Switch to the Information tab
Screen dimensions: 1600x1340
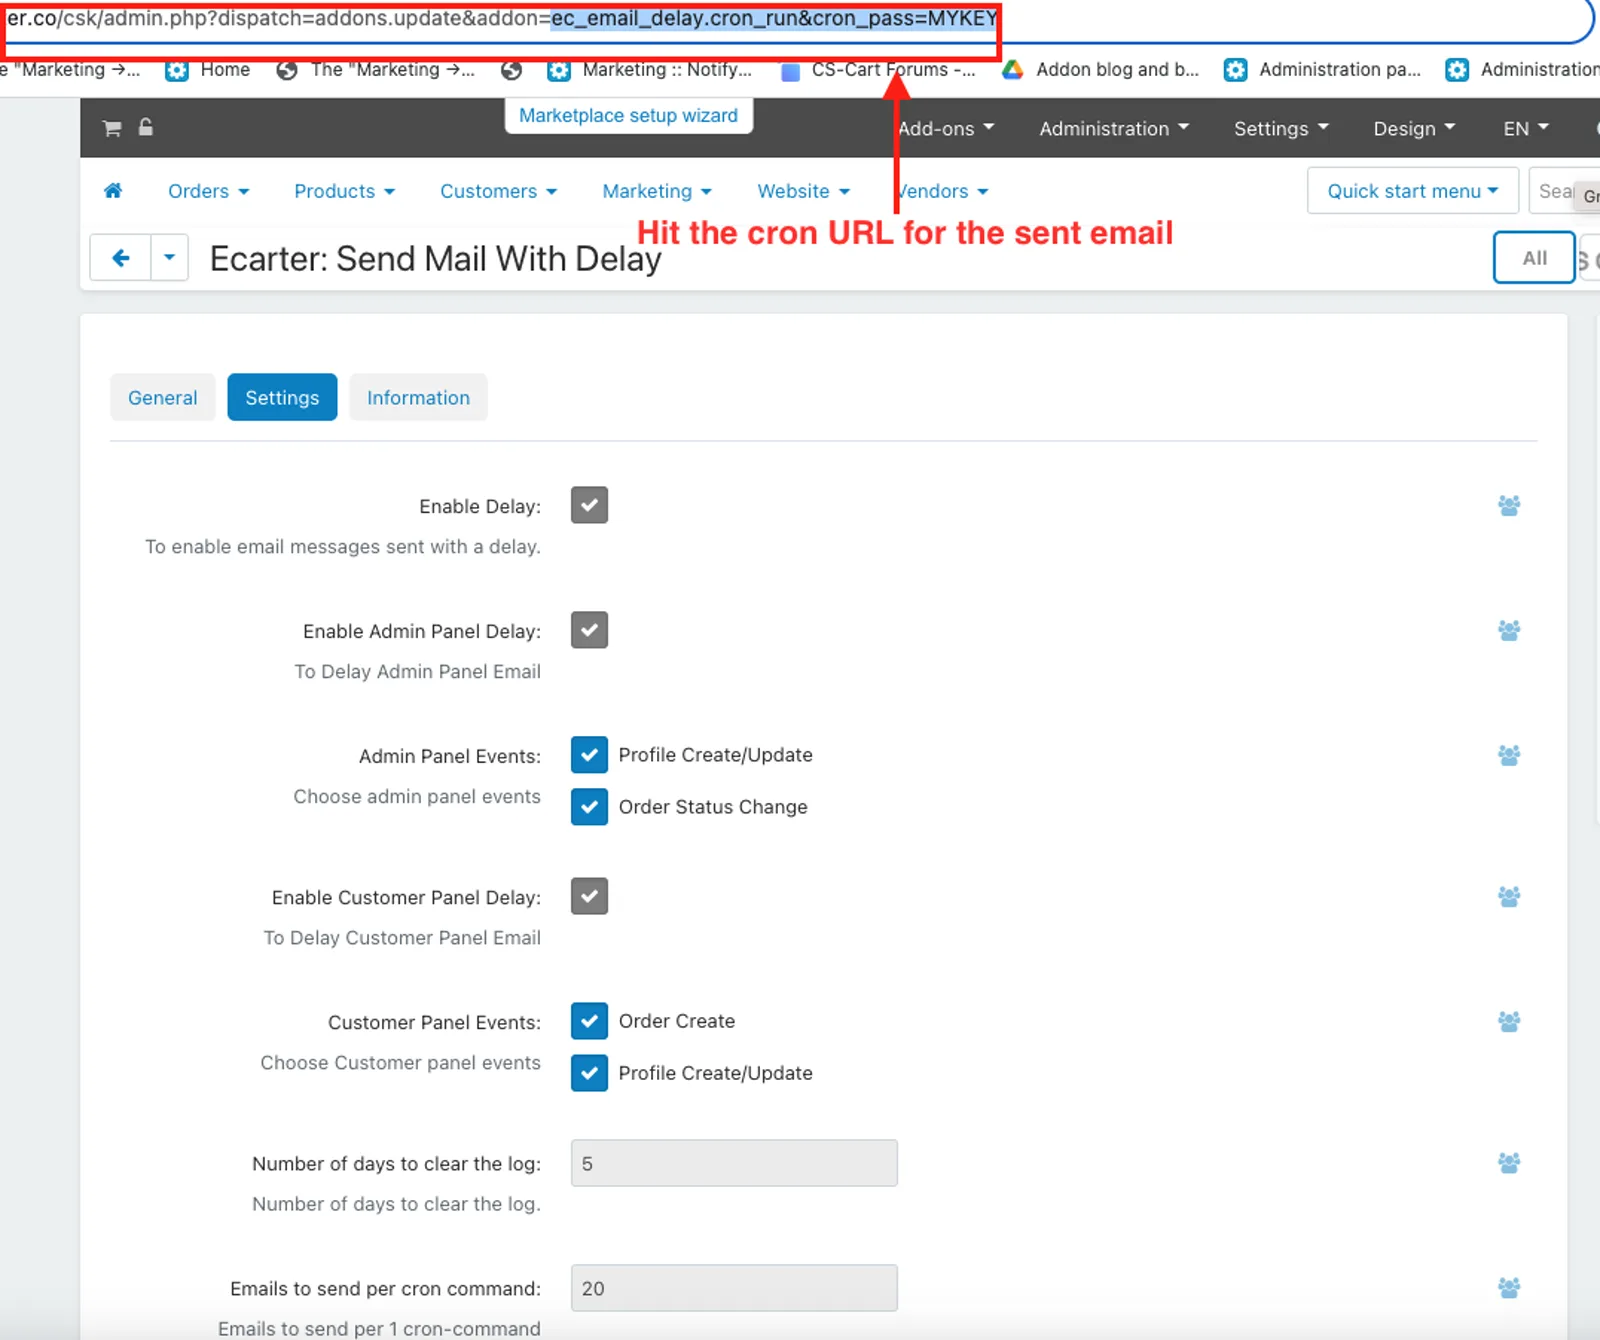pyautogui.click(x=418, y=398)
